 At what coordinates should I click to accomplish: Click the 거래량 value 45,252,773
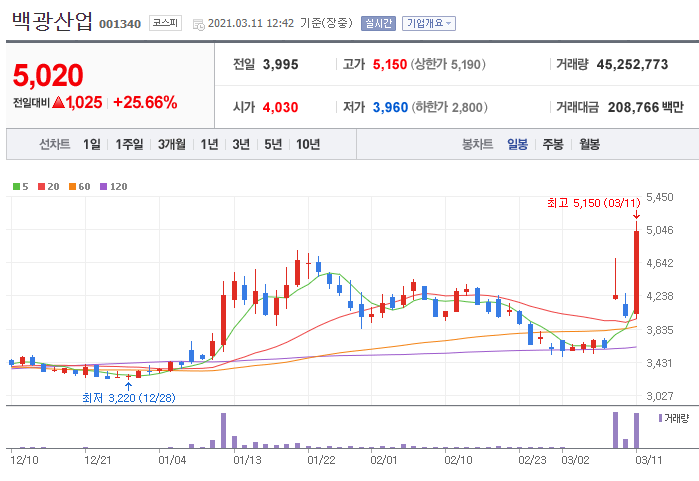[x=632, y=64]
